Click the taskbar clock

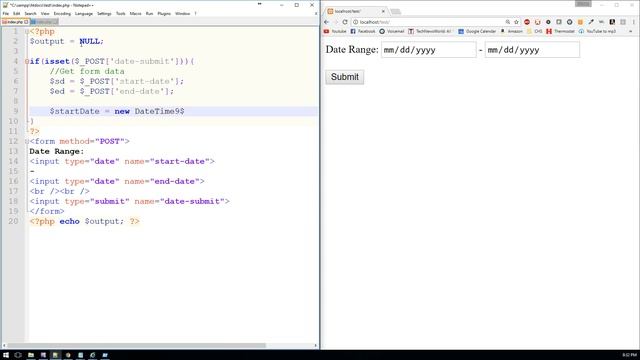630,355
